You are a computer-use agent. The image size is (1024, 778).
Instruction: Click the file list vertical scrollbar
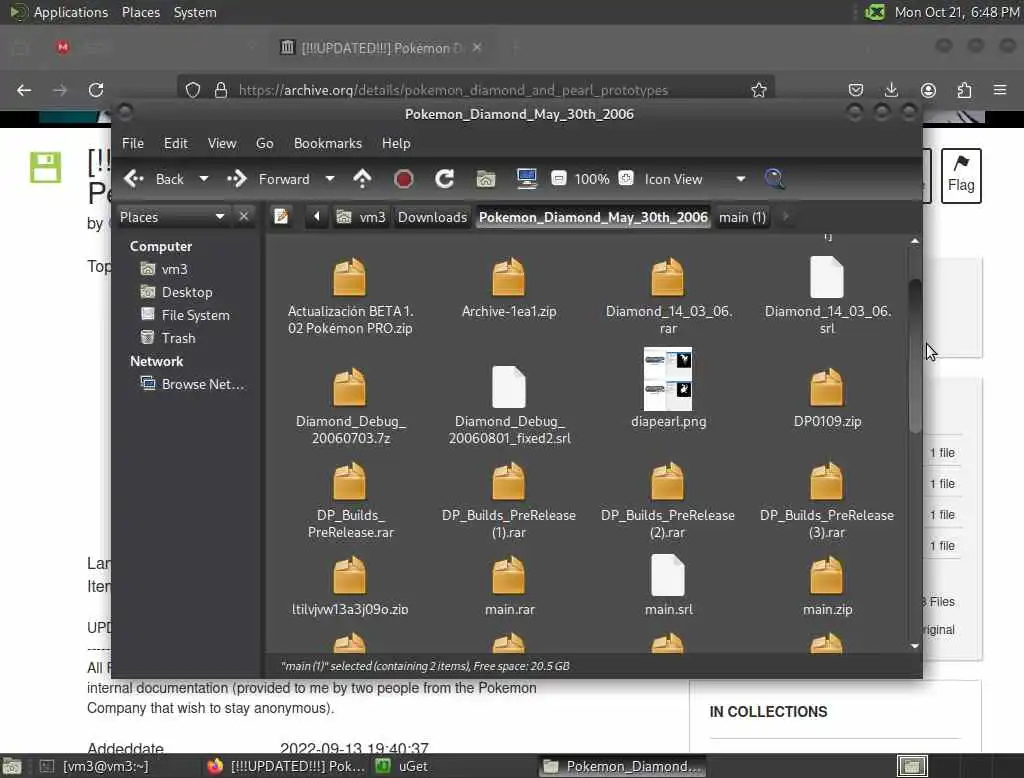pos(915,356)
